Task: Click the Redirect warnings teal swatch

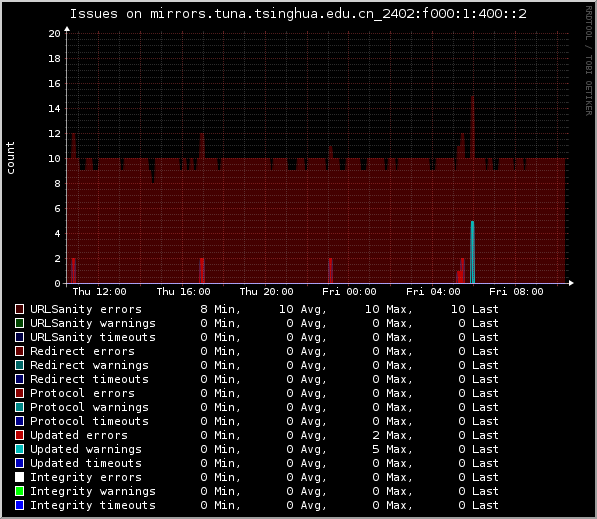Action: click(19, 365)
